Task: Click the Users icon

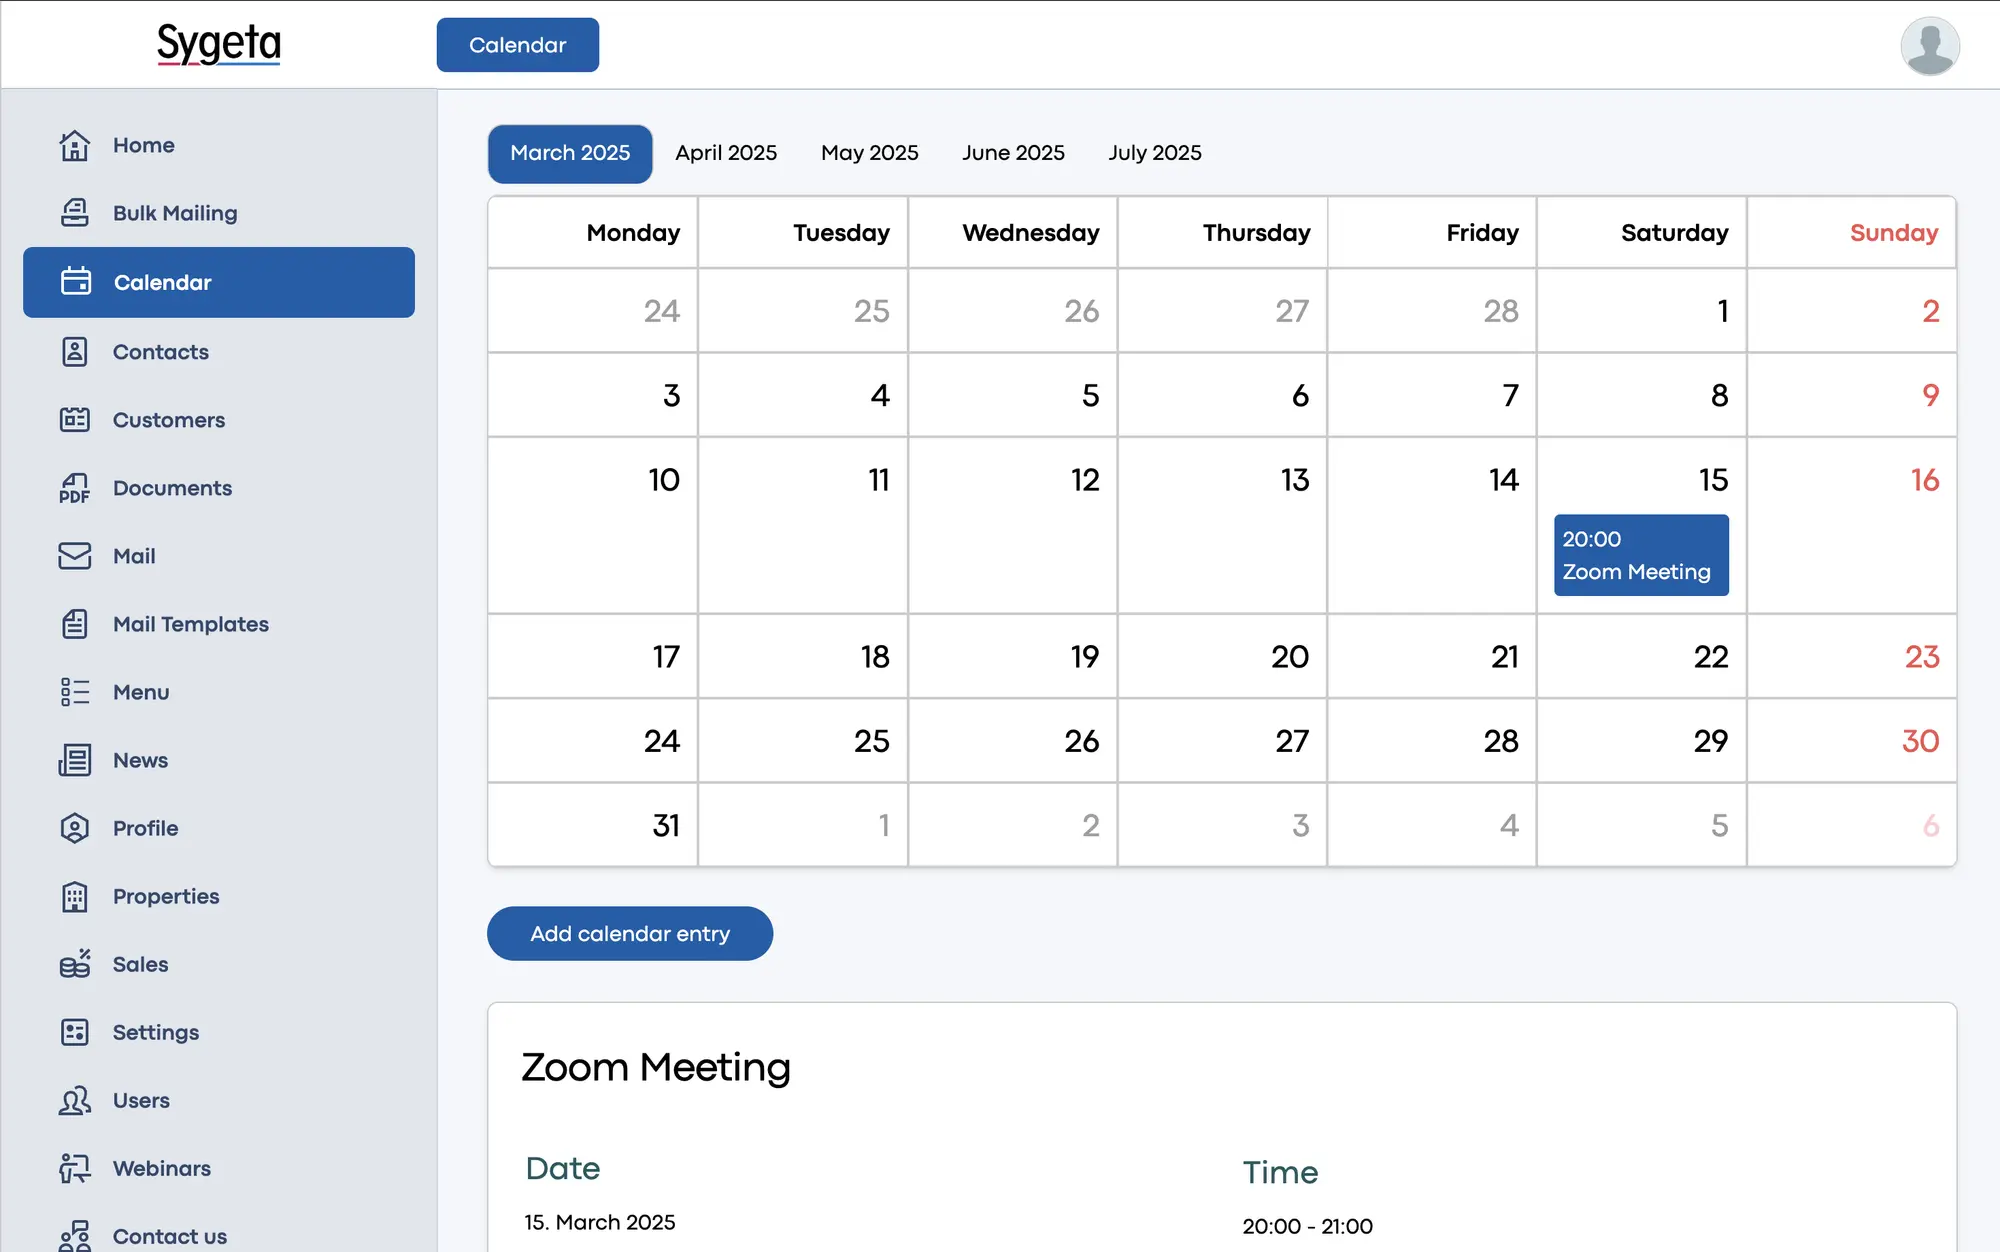Action: 75,1100
